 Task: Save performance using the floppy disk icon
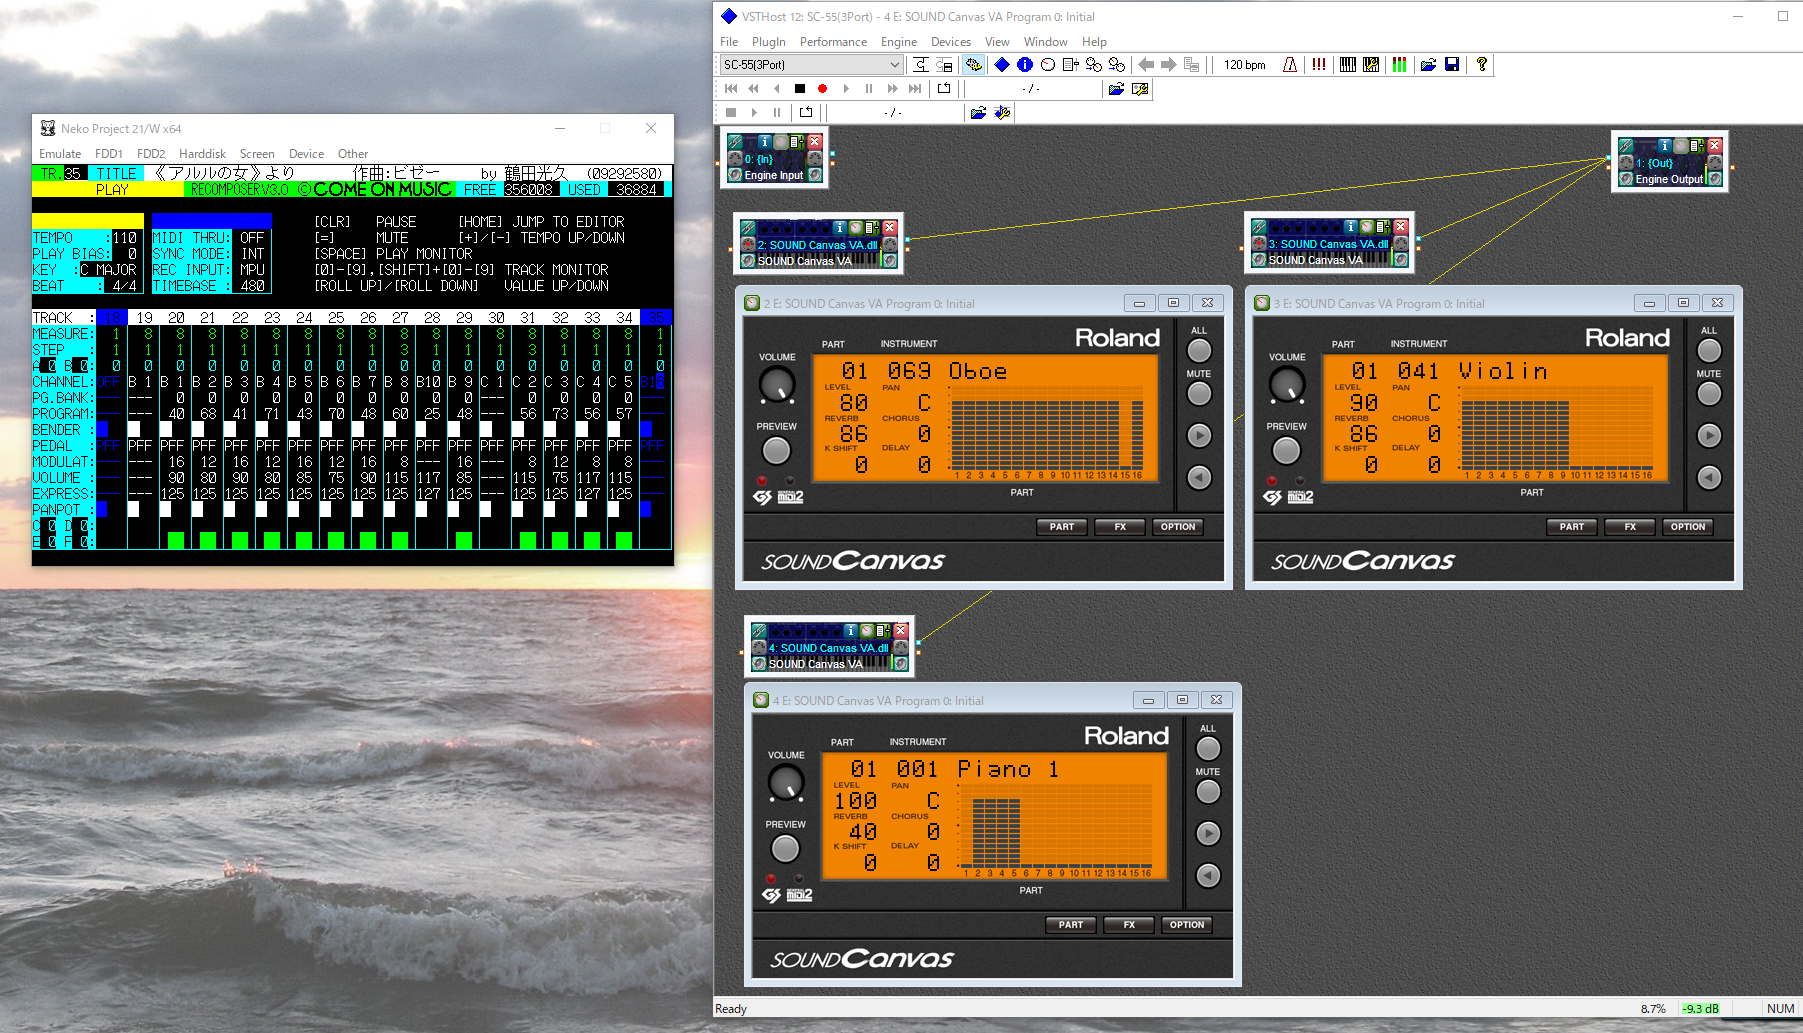pyautogui.click(x=1452, y=65)
